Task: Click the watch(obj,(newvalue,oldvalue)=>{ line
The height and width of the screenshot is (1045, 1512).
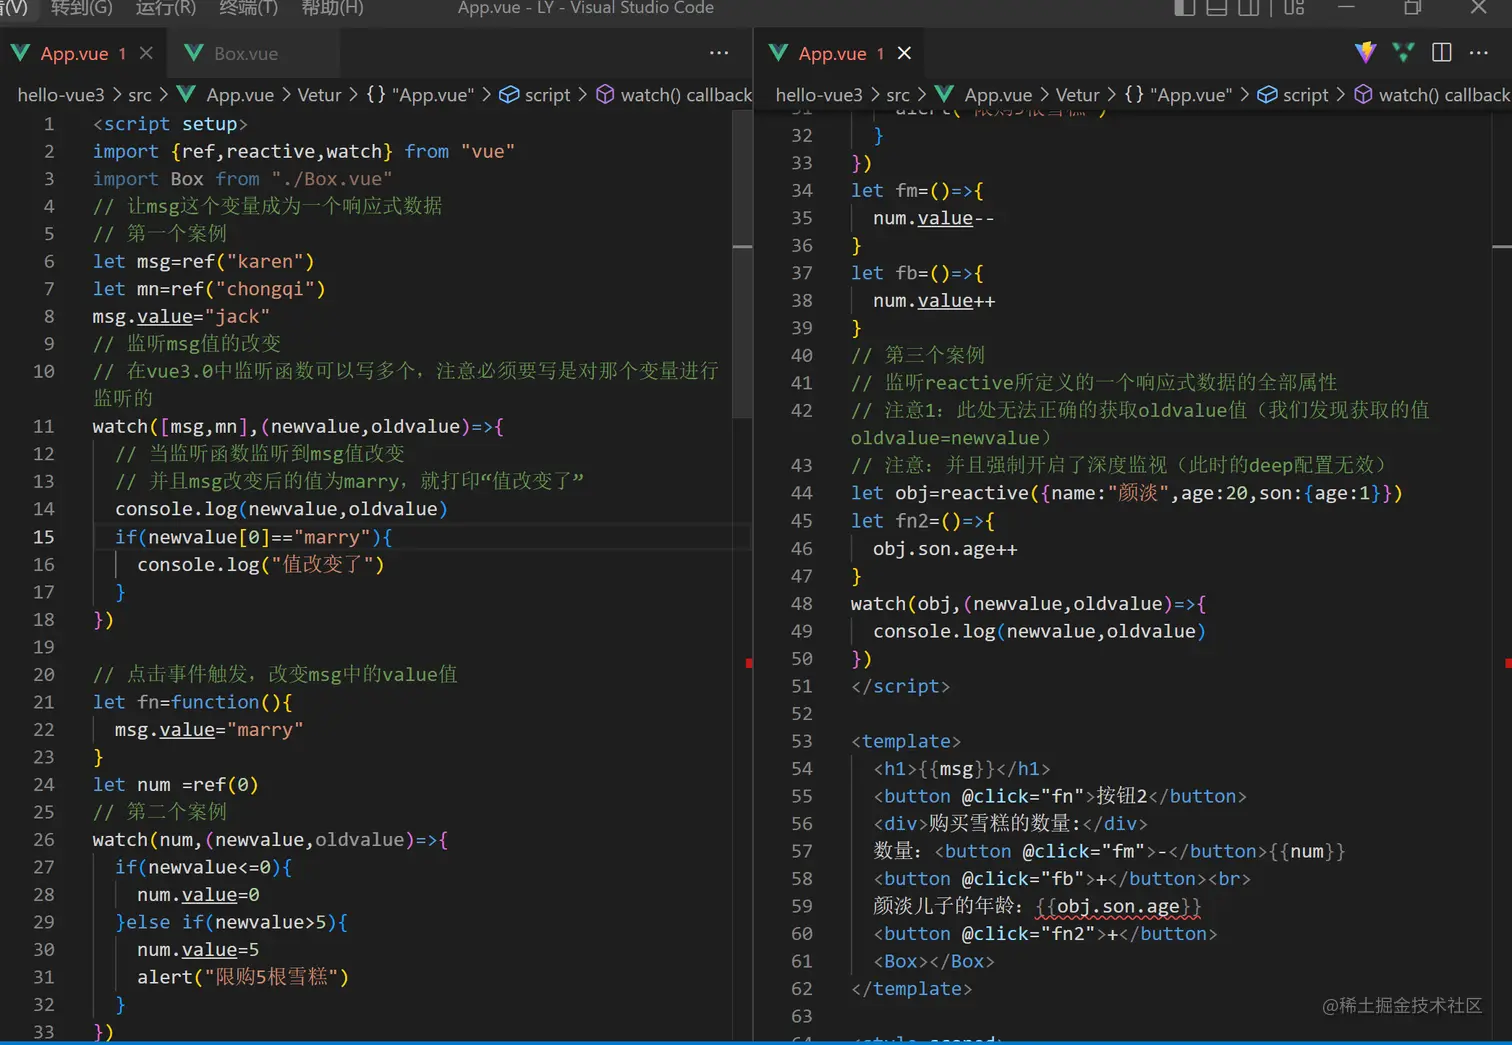Action: [x=1028, y=604]
